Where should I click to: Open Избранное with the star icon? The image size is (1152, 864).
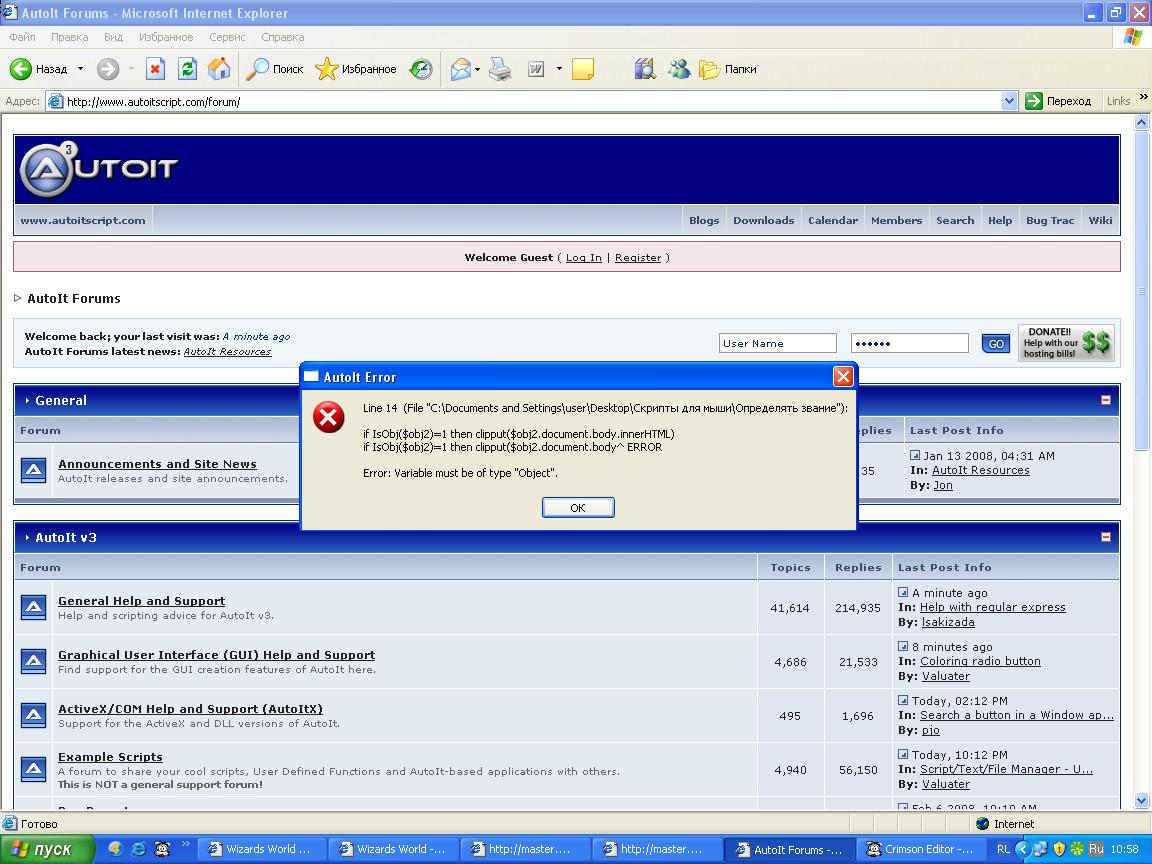pyautogui.click(x=327, y=68)
